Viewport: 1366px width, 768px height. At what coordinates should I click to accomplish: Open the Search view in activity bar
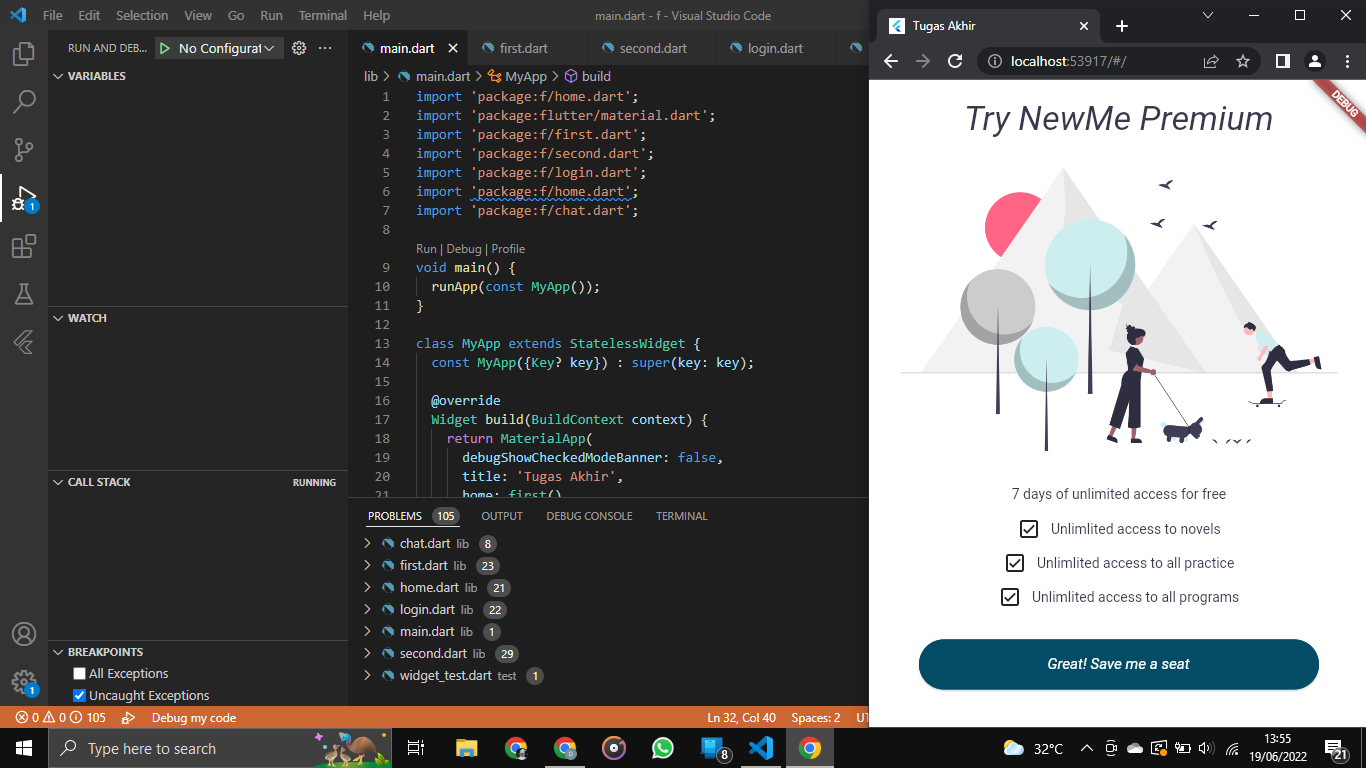(24, 101)
